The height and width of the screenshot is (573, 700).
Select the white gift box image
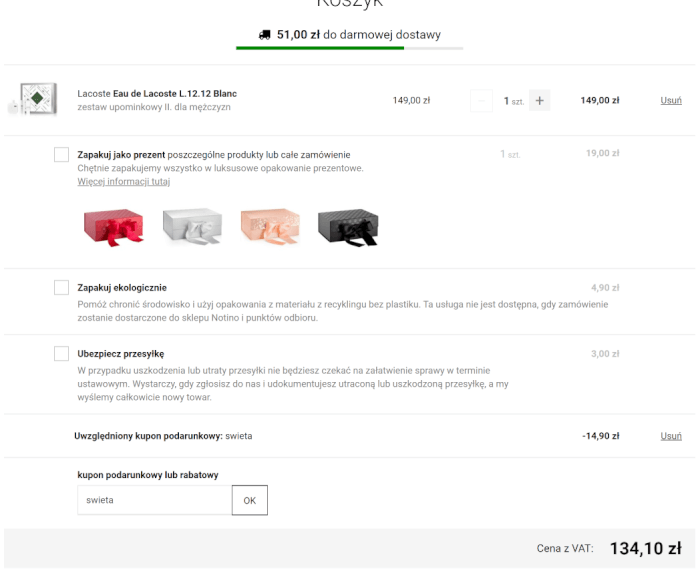point(191,226)
